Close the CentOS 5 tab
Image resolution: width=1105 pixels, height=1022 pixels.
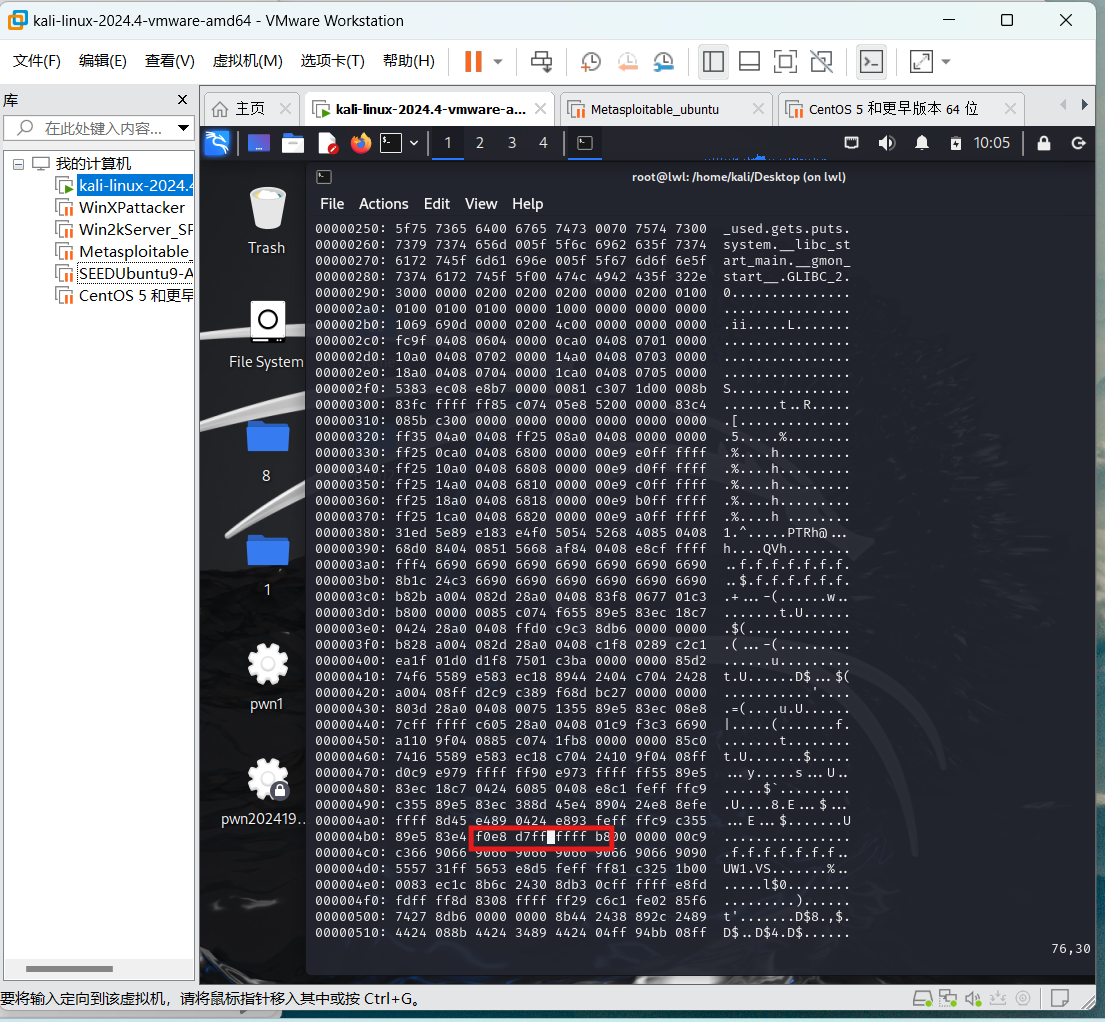point(1011,109)
